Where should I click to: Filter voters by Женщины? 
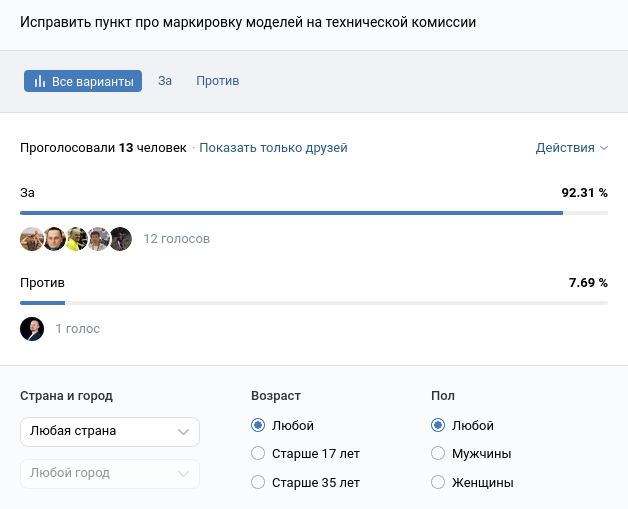pyautogui.click(x=438, y=482)
